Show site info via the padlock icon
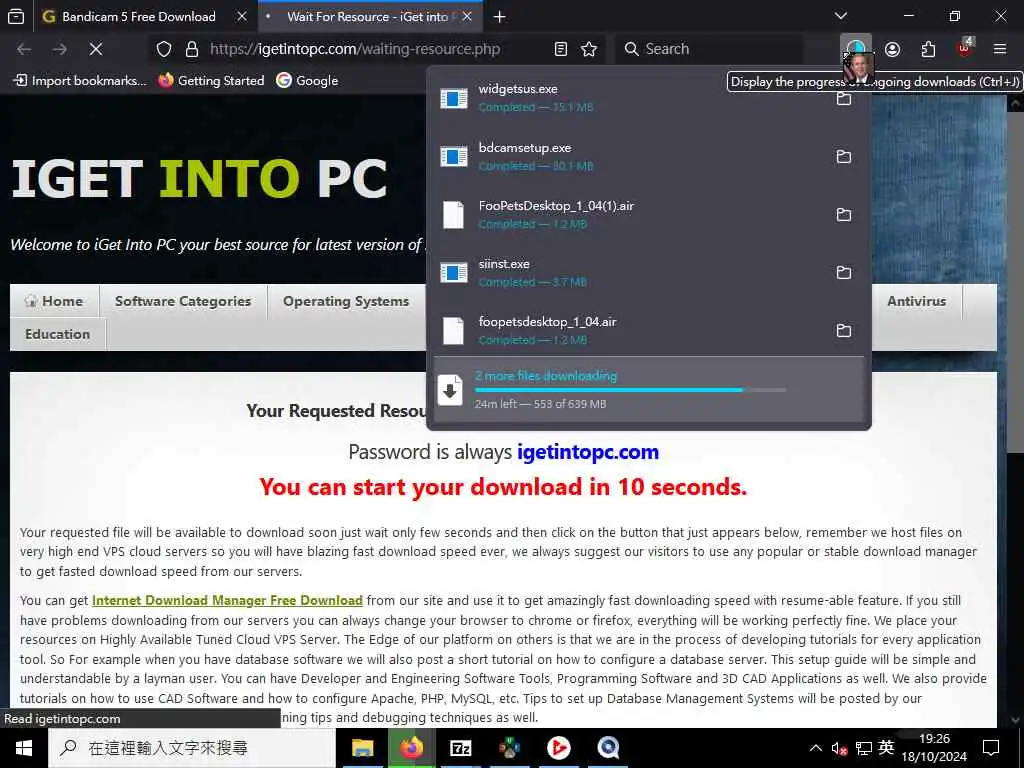1024x768 pixels. coord(191,49)
